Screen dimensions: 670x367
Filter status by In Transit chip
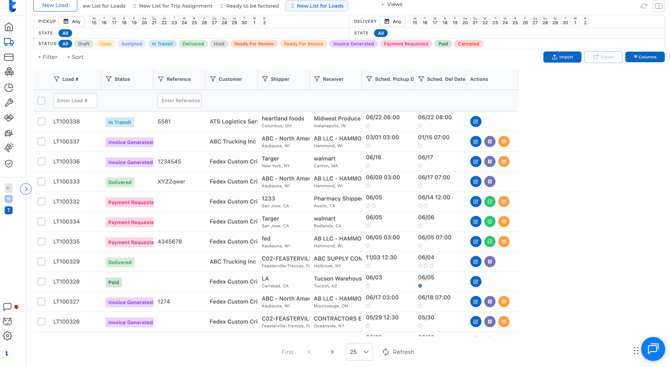click(162, 44)
